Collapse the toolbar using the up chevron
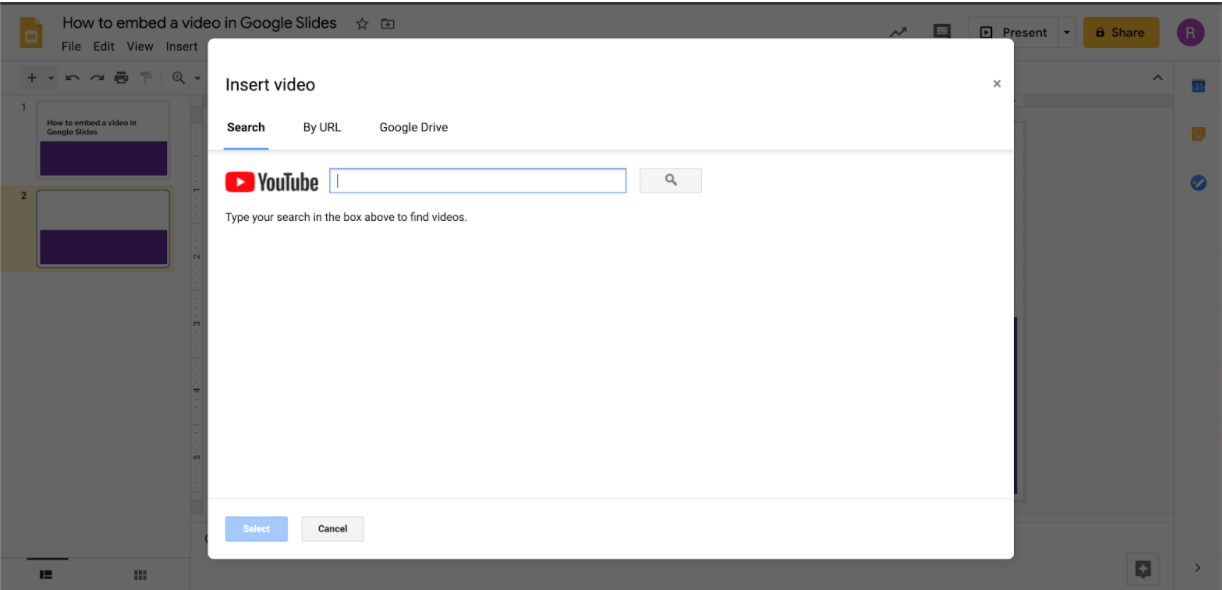The height and width of the screenshot is (590, 1222). (1158, 78)
